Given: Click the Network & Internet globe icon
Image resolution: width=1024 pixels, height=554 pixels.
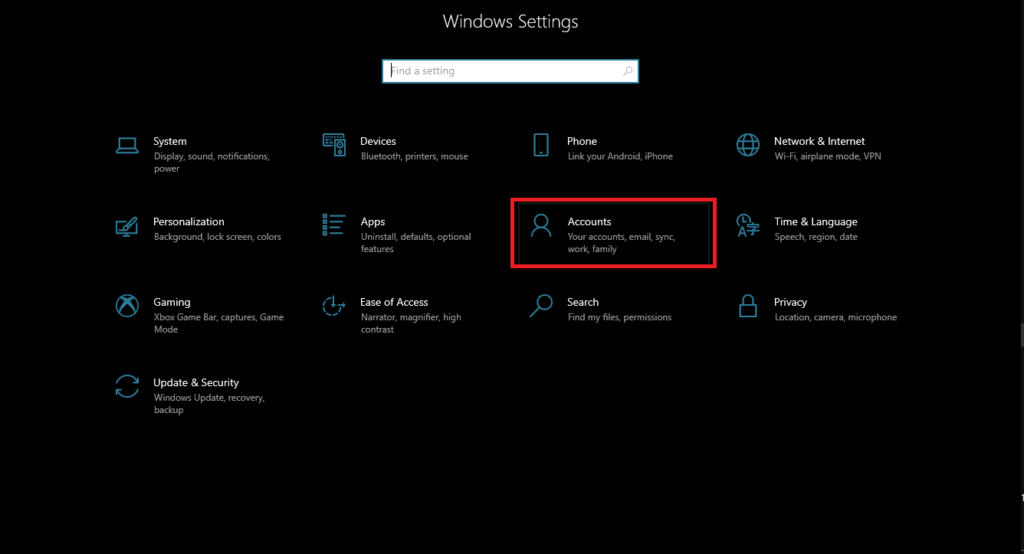Looking at the screenshot, I should point(748,145).
